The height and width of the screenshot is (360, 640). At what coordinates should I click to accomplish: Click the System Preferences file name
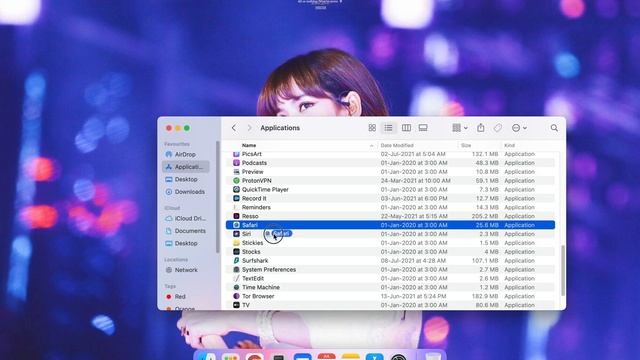coord(269,269)
